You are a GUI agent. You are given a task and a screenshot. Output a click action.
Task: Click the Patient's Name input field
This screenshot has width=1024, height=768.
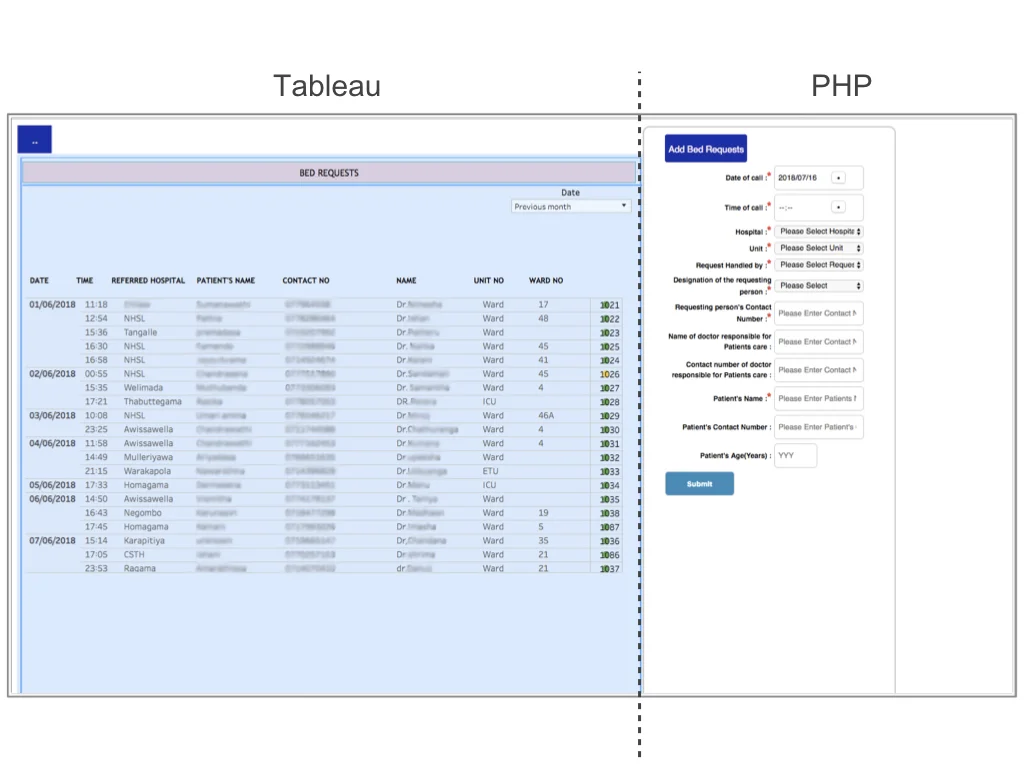pos(818,398)
